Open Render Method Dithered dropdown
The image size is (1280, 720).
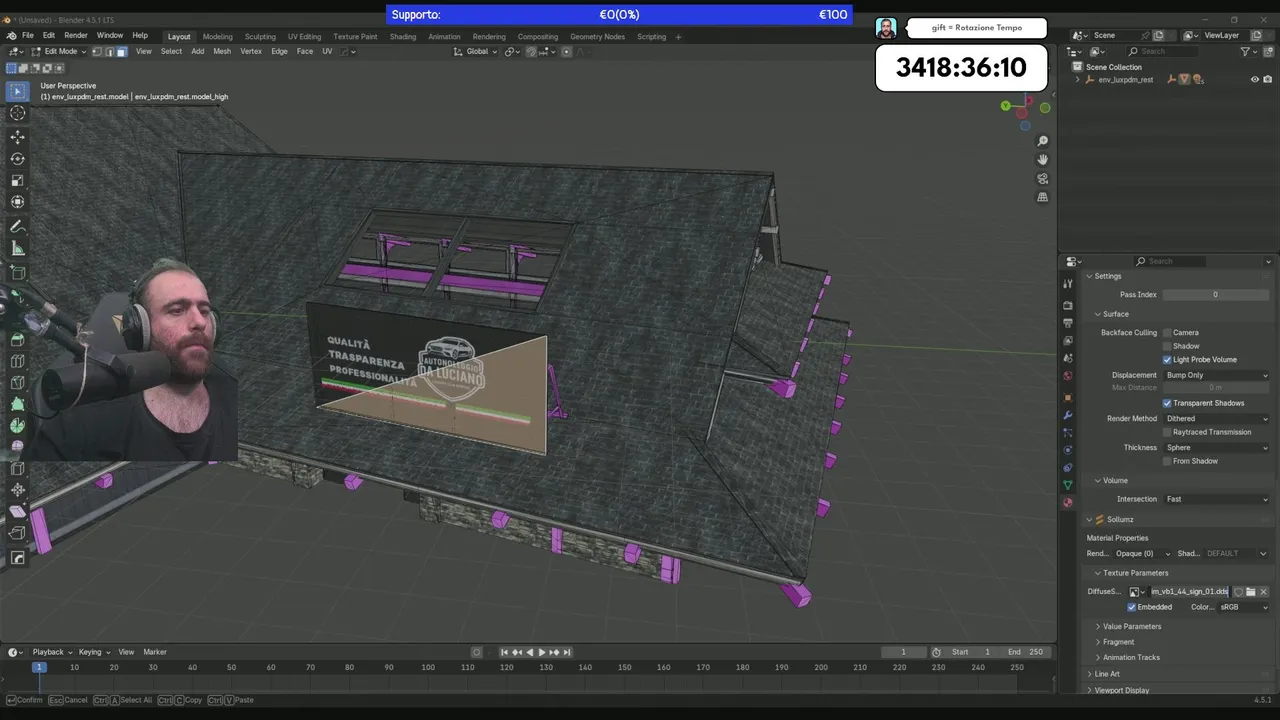pos(1216,419)
